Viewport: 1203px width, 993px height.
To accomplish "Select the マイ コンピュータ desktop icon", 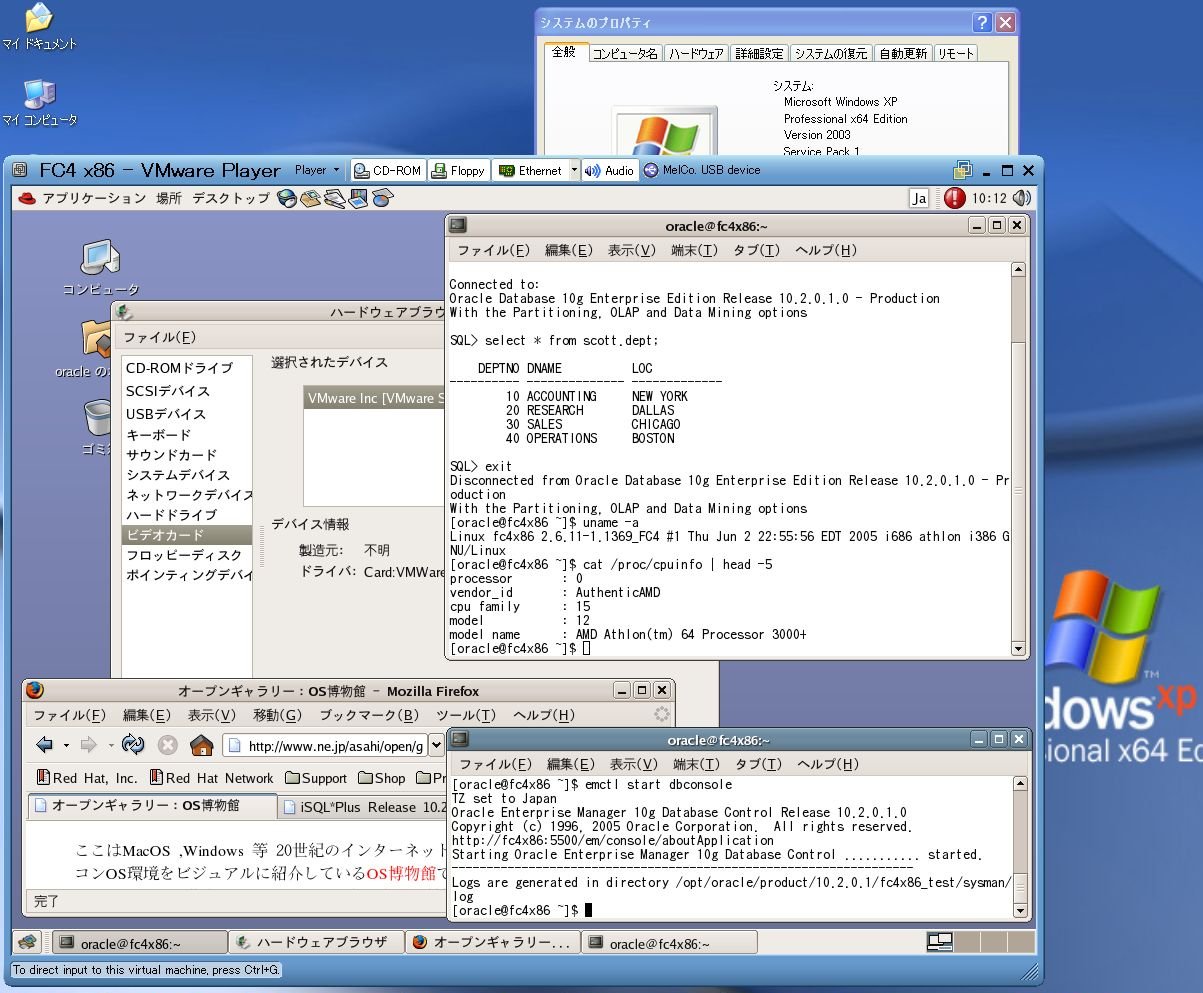I will (x=39, y=103).
